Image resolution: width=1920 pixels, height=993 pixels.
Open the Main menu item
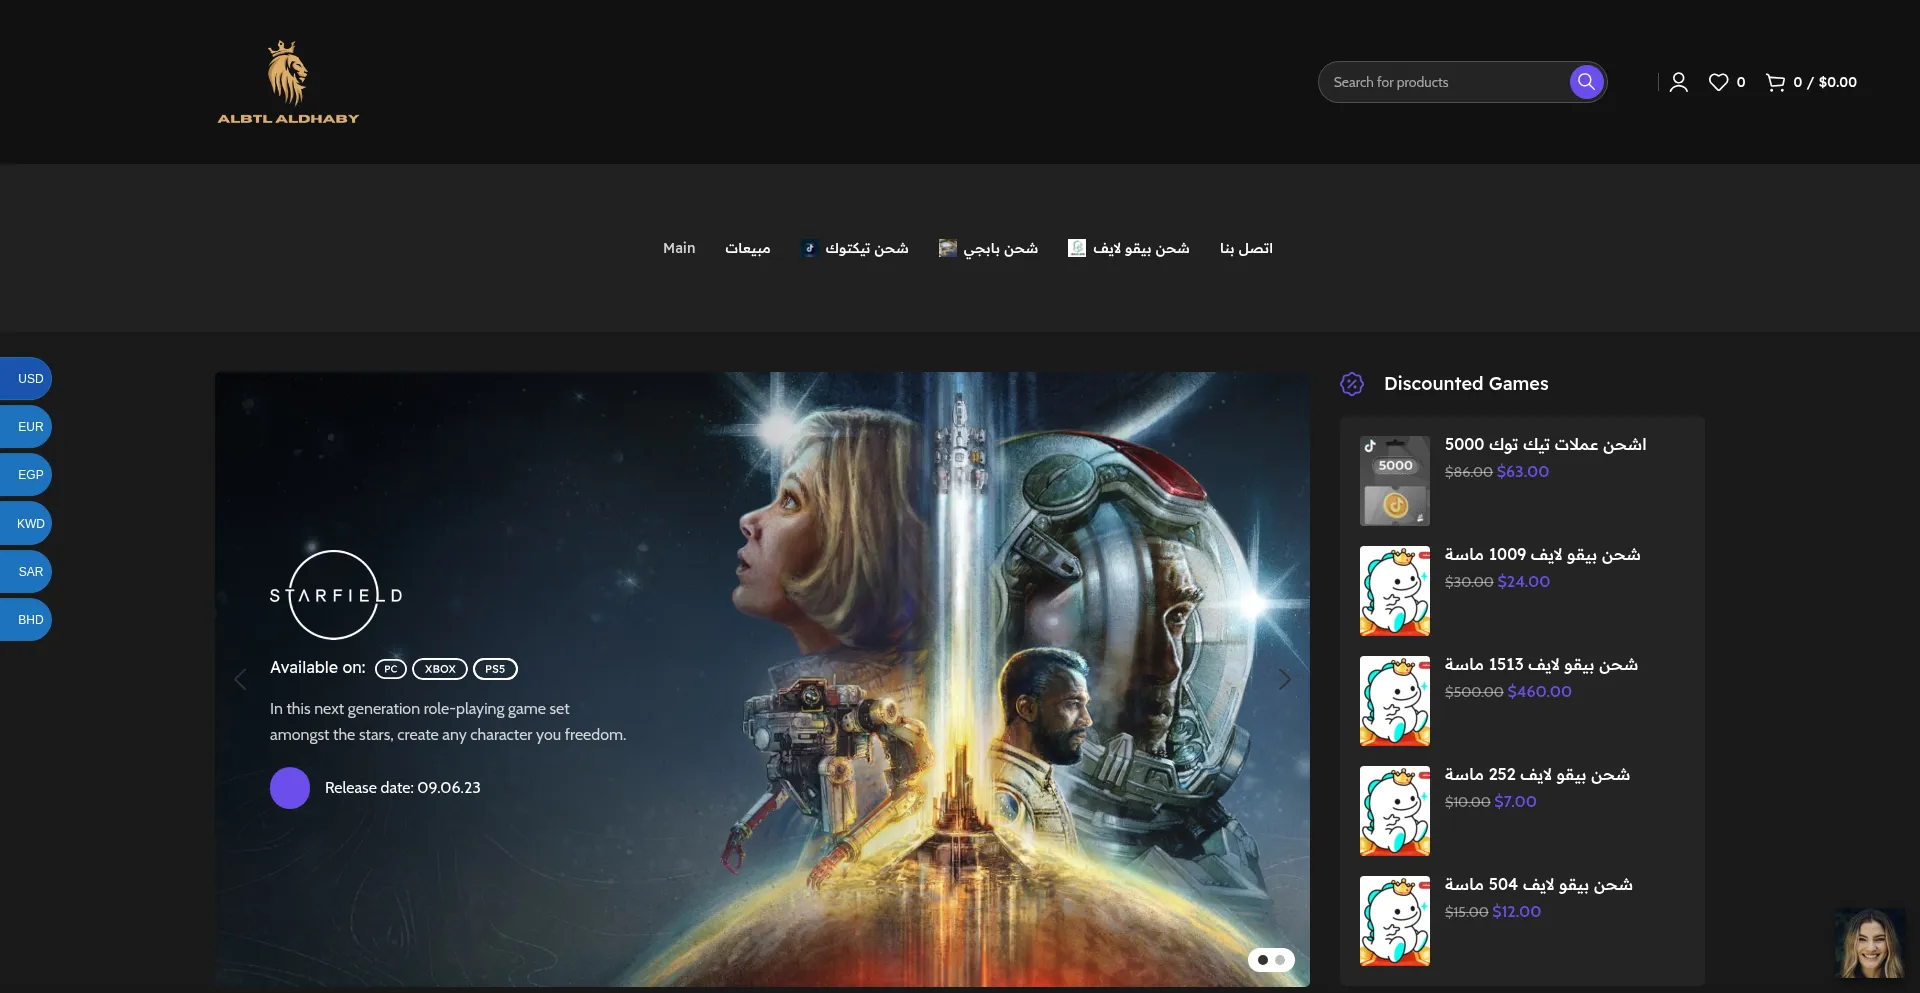[x=679, y=248]
